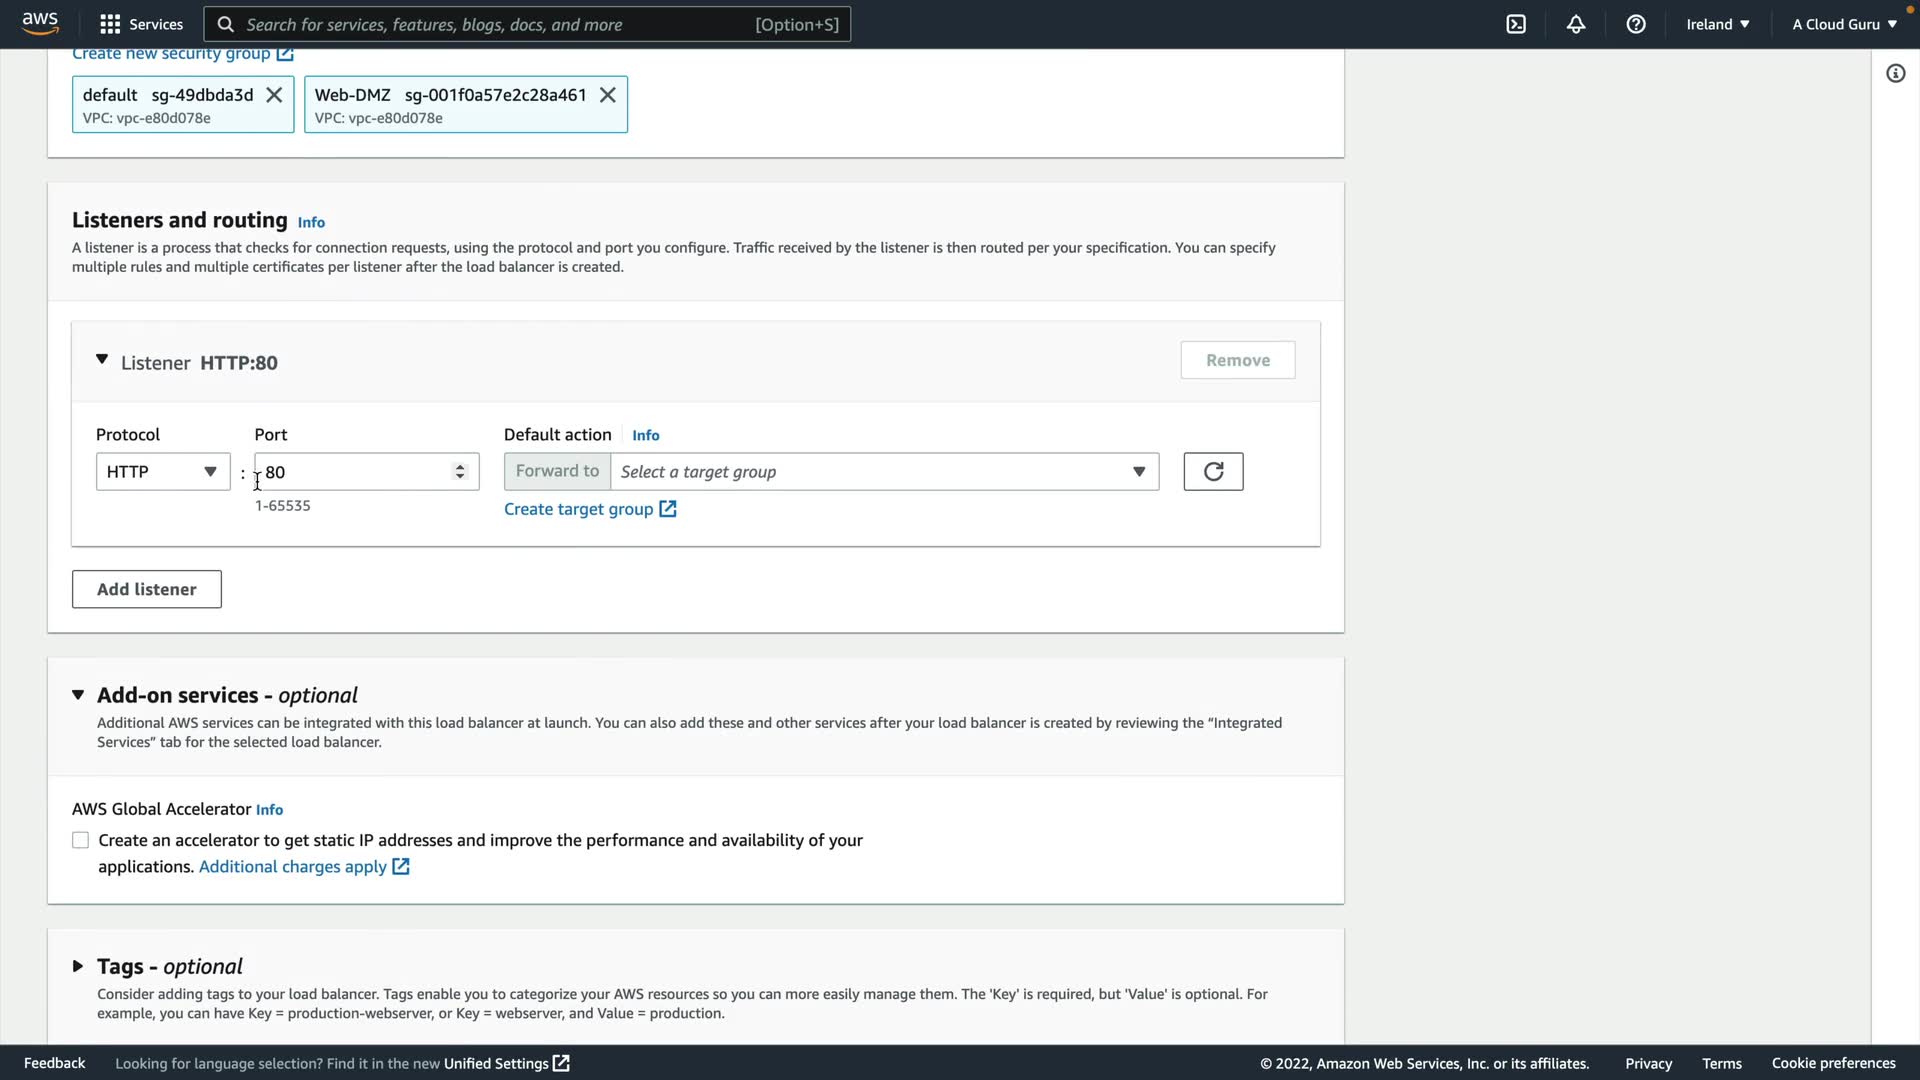1920x1080 pixels.
Task: Enable the AWS Global Accelerator checkbox
Action: (x=81, y=841)
